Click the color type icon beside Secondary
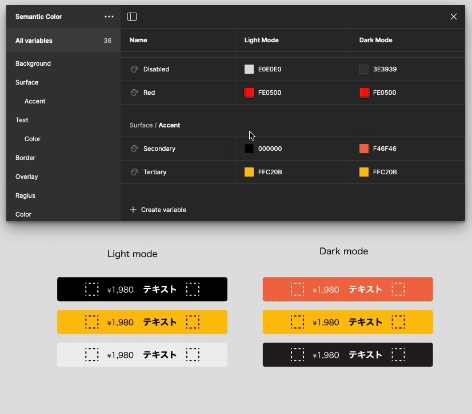 point(134,149)
